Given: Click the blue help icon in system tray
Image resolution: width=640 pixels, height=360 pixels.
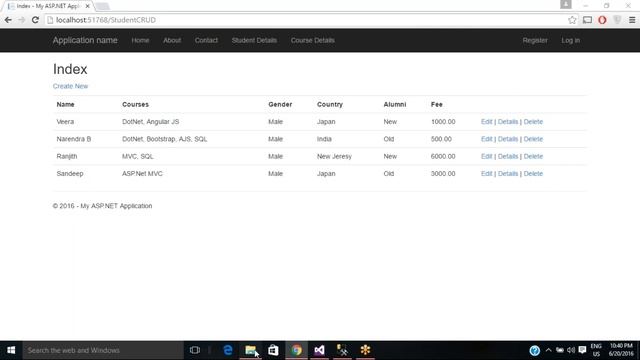Looking at the screenshot, I should tap(534, 350).
